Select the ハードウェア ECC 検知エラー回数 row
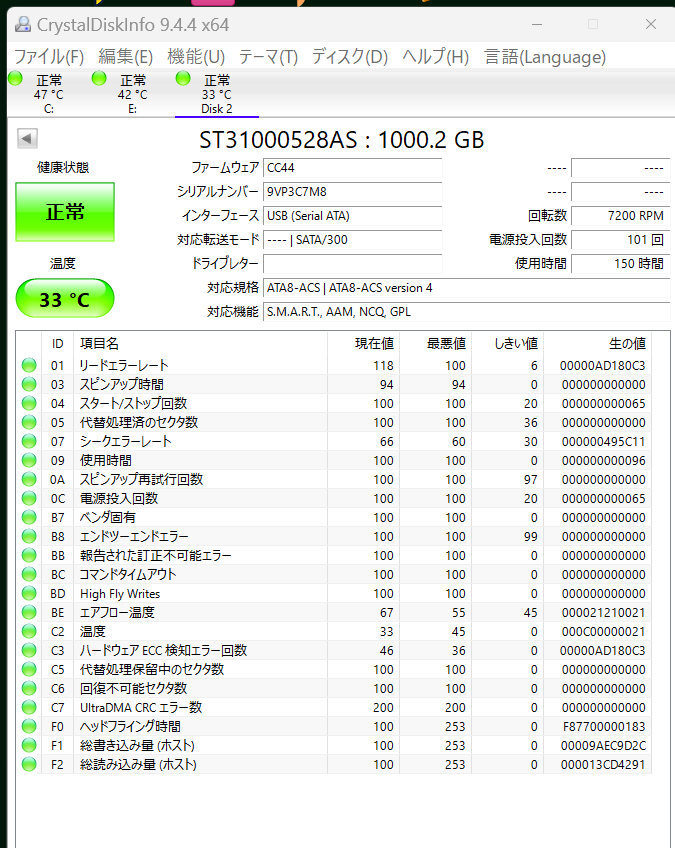The width and height of the screenshot is (675, 848). tap(334, 651)
